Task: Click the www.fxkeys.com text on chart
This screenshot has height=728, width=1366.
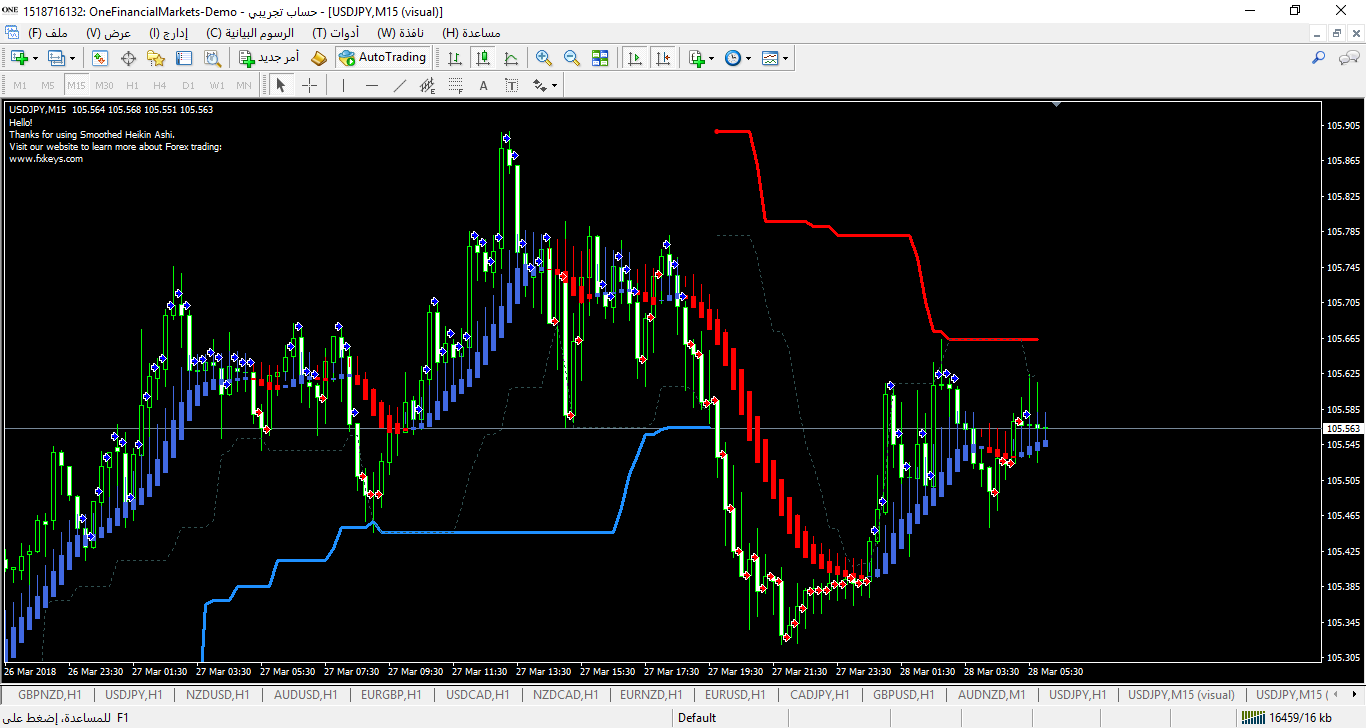Action: 46,158
